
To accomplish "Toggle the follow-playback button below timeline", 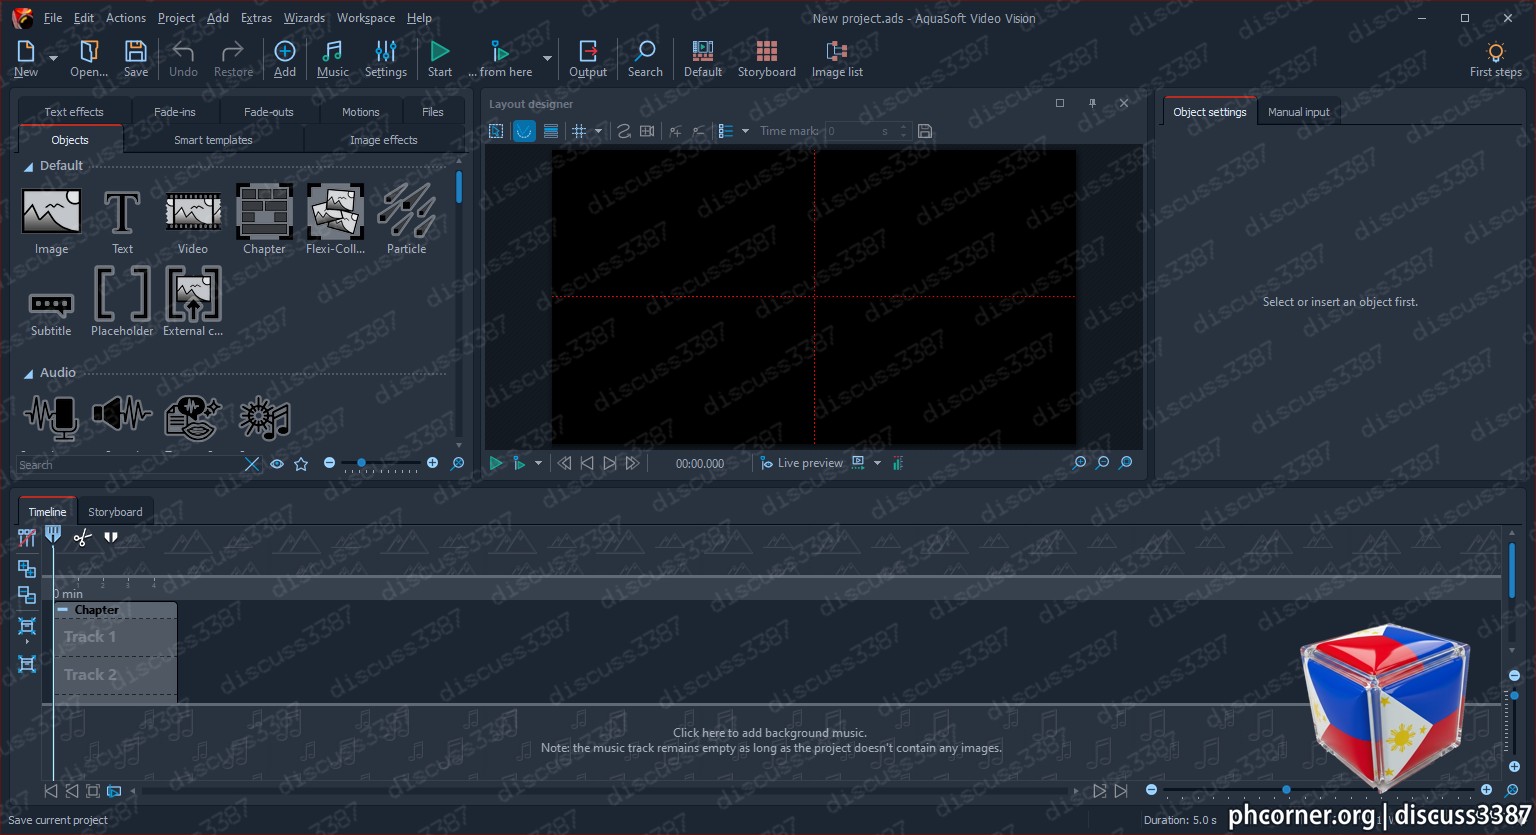I will (114, 791).
